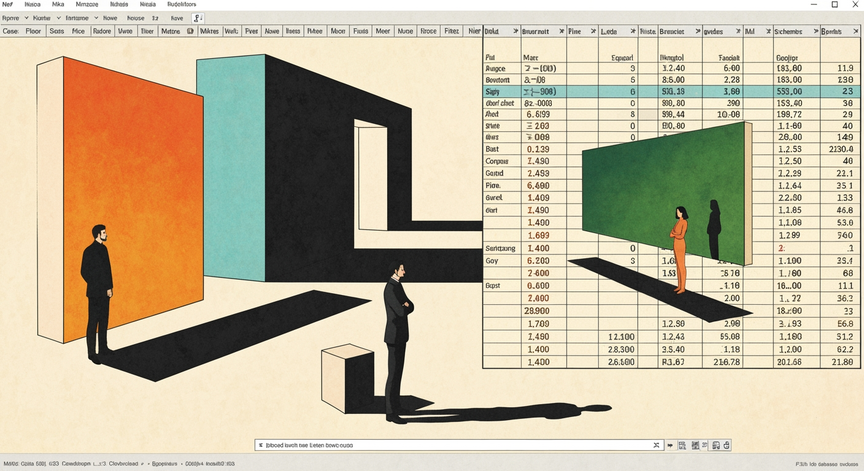
Task: Select the Bovotortt row label
Action: pyautogui.click(x=498, y=80)
